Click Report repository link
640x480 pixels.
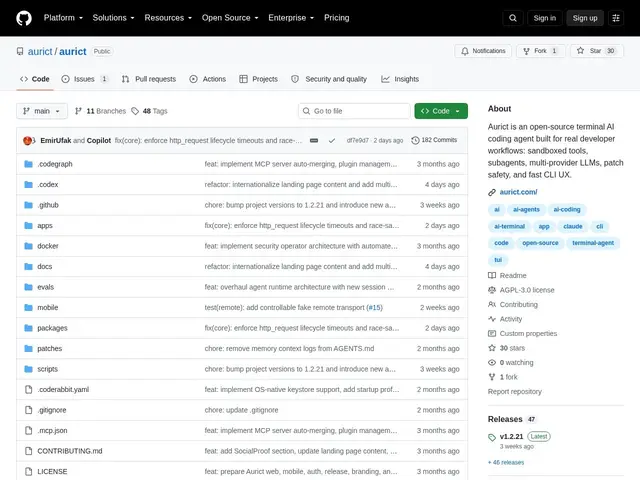tap(514, 392)
